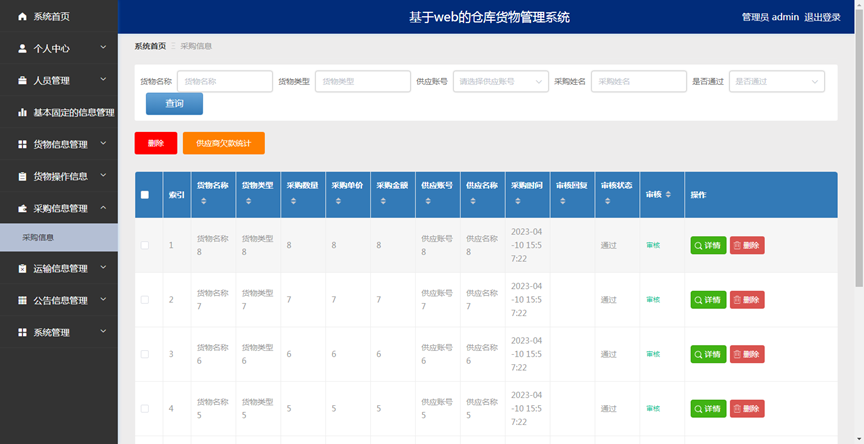Viewport: 864px width, 444px height.
Task: Select the checkbox for row 4
Action: (145, 409)
